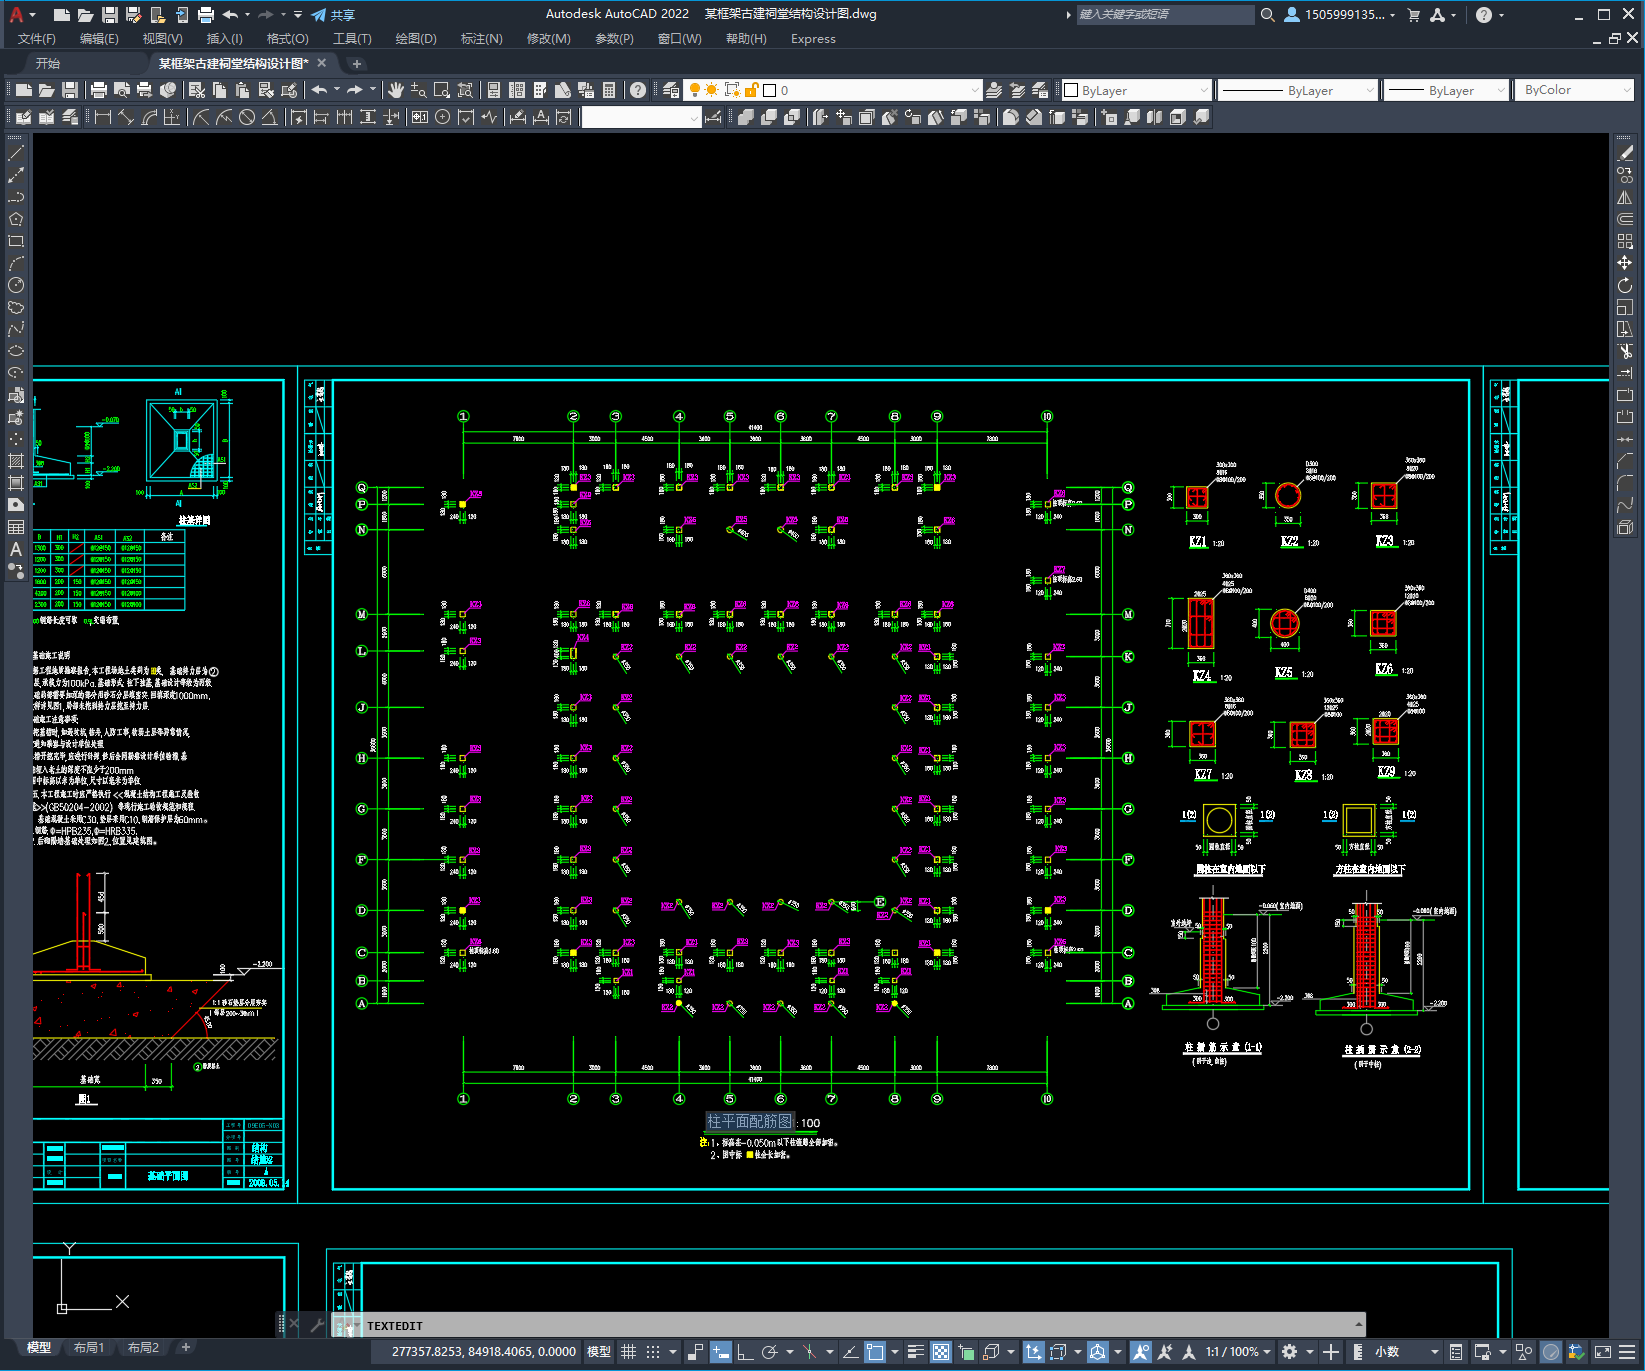The width and height of the screenshot is (1645, 1371).
Task: Open the Express menu
Action: [813, 39]
